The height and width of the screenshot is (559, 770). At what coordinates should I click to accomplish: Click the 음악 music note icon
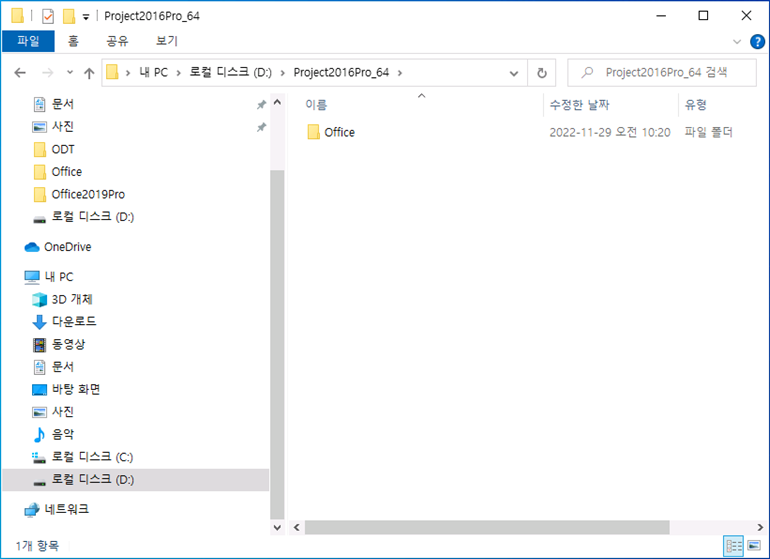(39, 435)
